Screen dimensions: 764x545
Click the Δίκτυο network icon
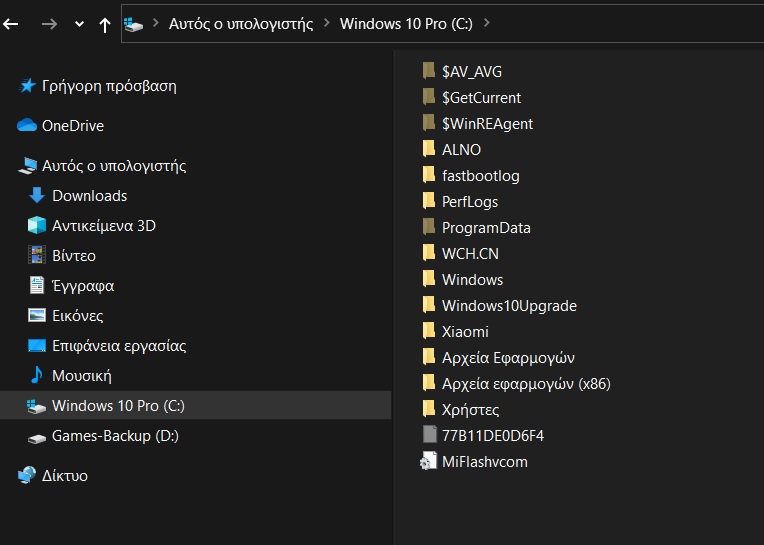27,476
